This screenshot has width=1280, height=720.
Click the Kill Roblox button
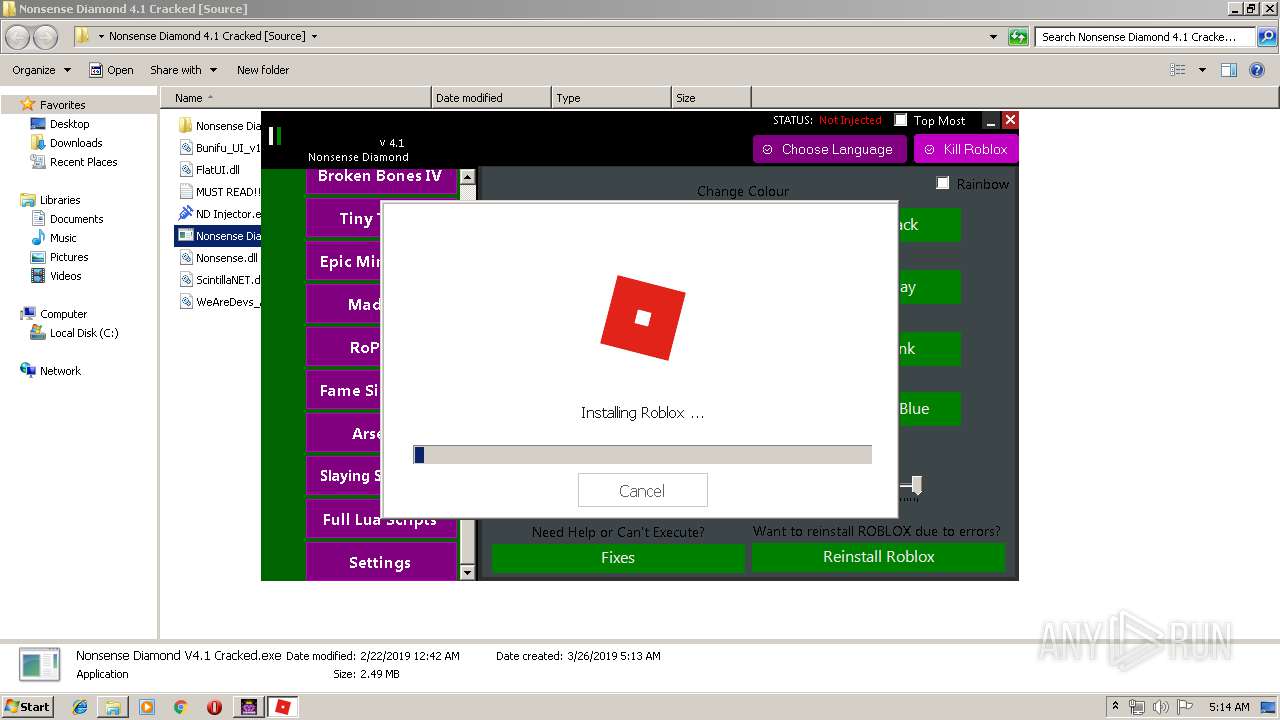[966, 149]
